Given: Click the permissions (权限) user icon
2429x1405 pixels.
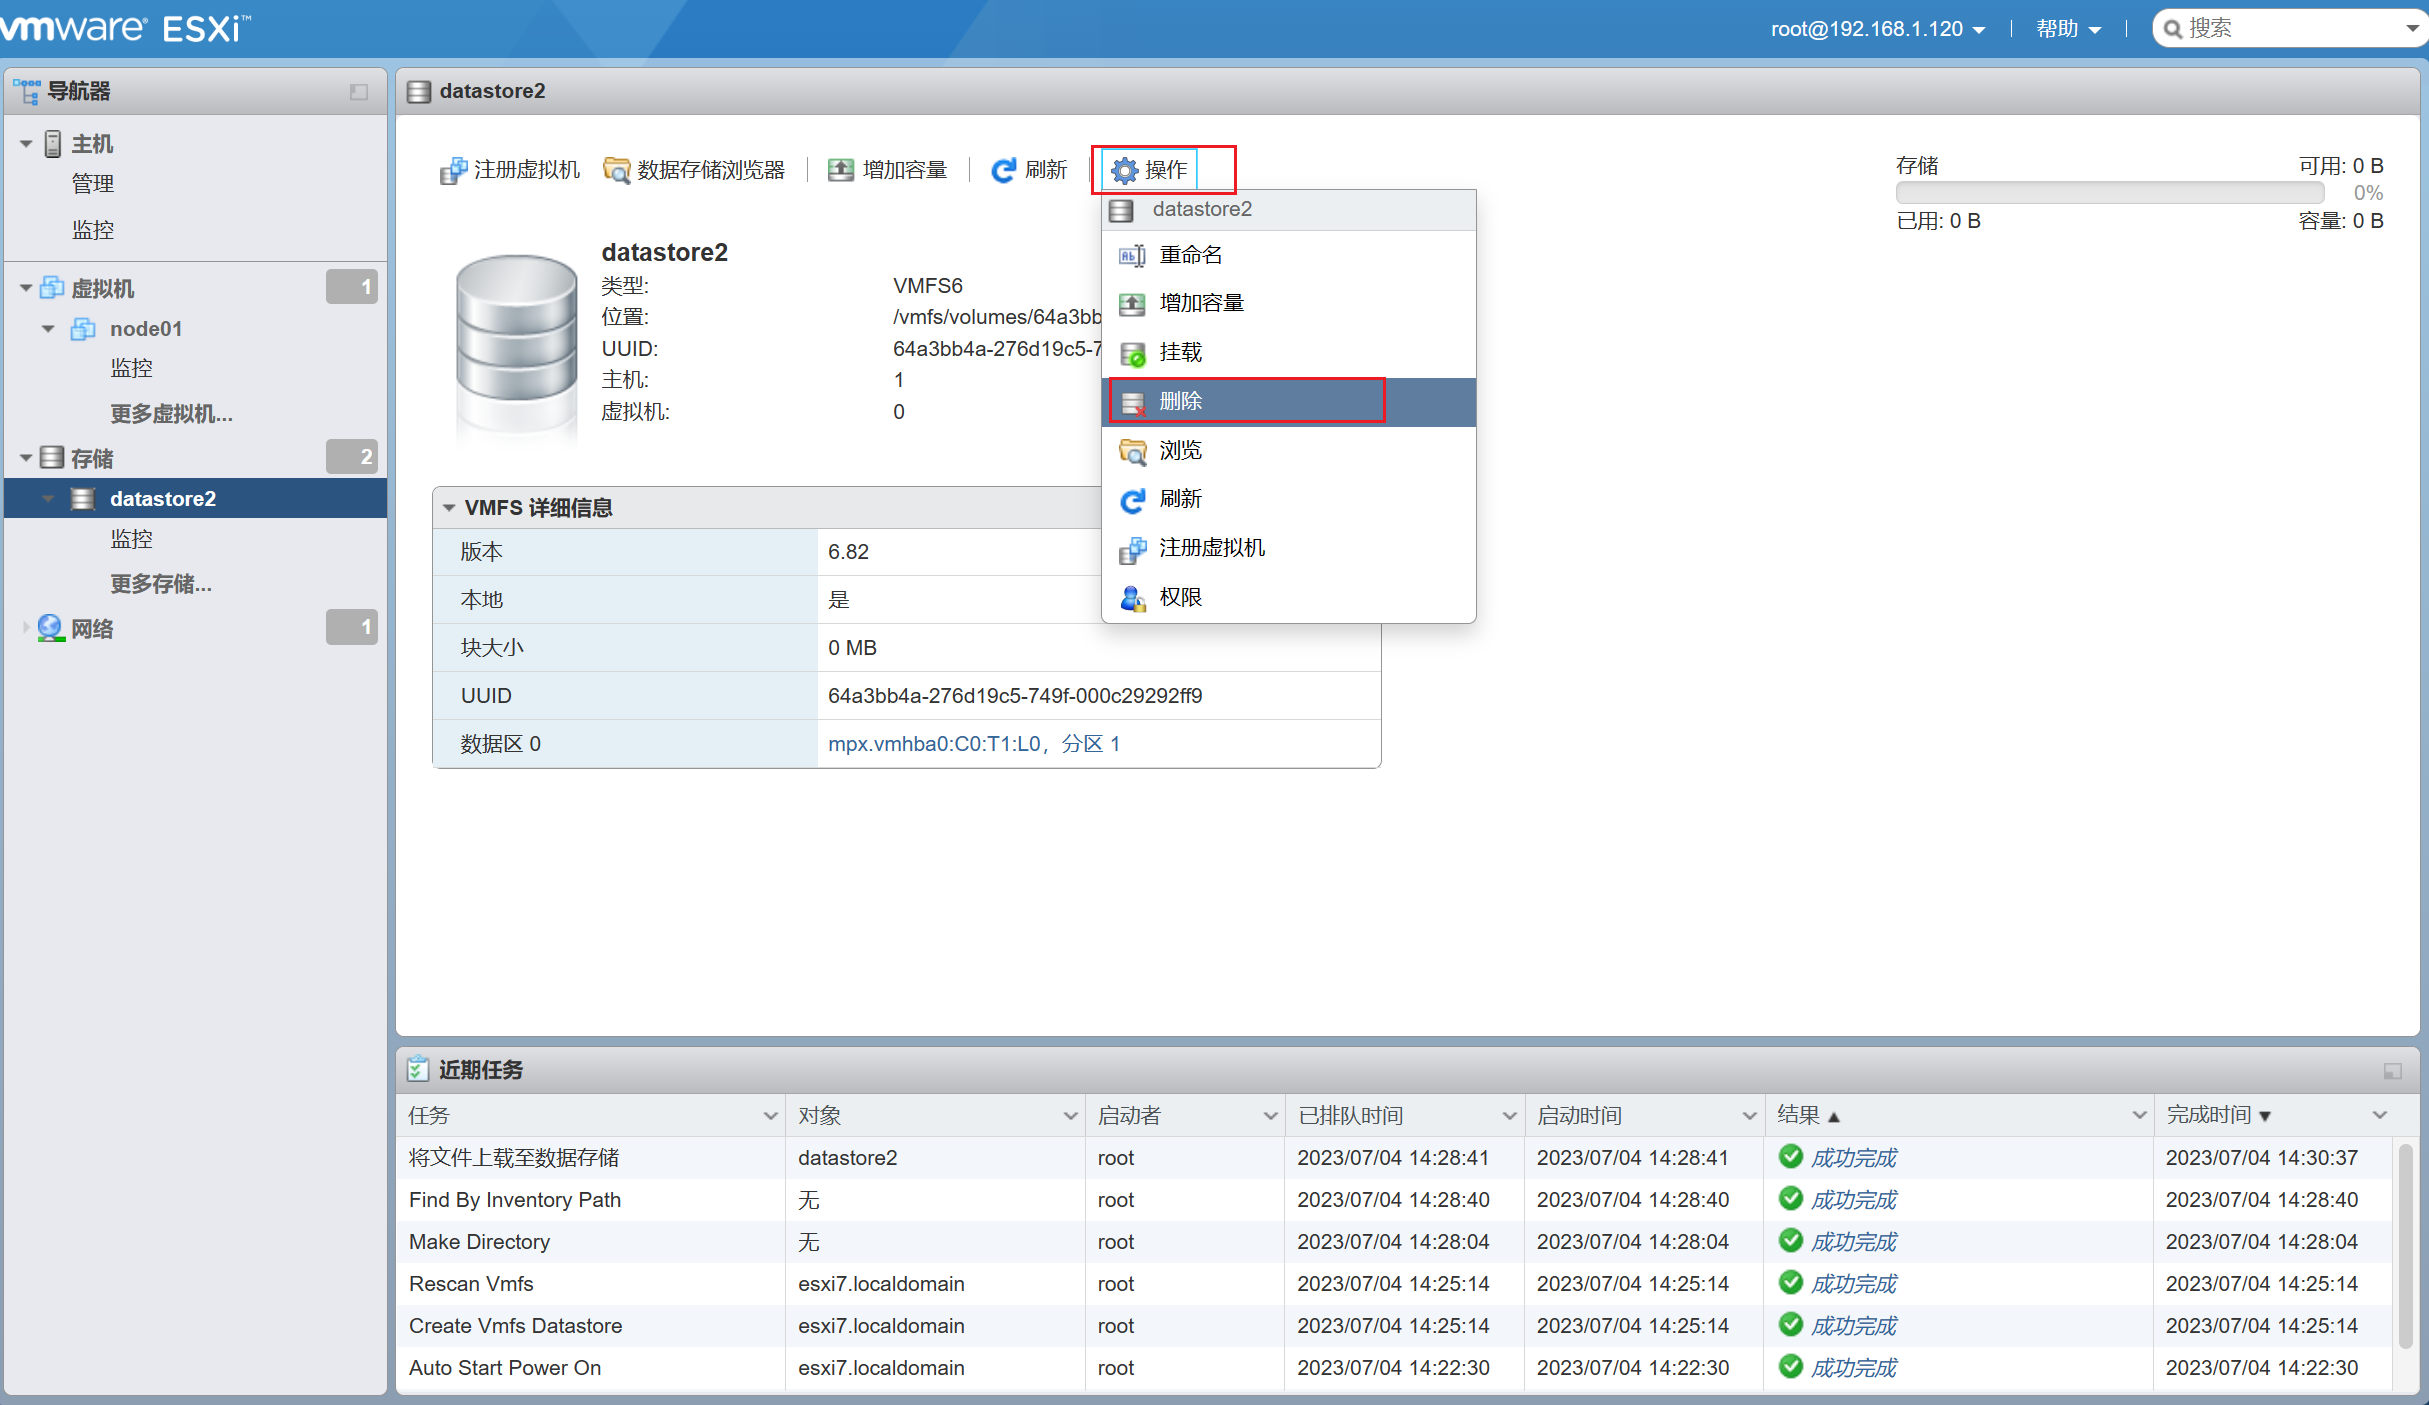Looking at the screenshot, I should (x=1132, y=598).
